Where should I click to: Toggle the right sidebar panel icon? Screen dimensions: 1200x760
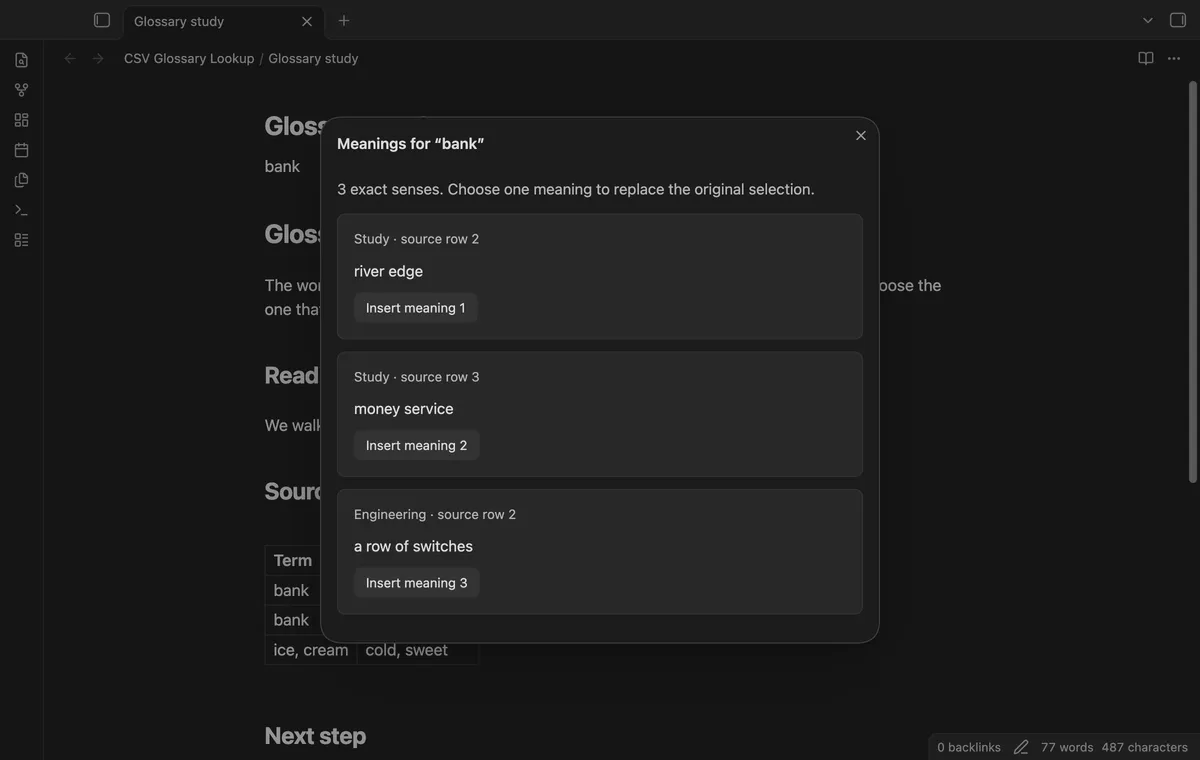1177,20
